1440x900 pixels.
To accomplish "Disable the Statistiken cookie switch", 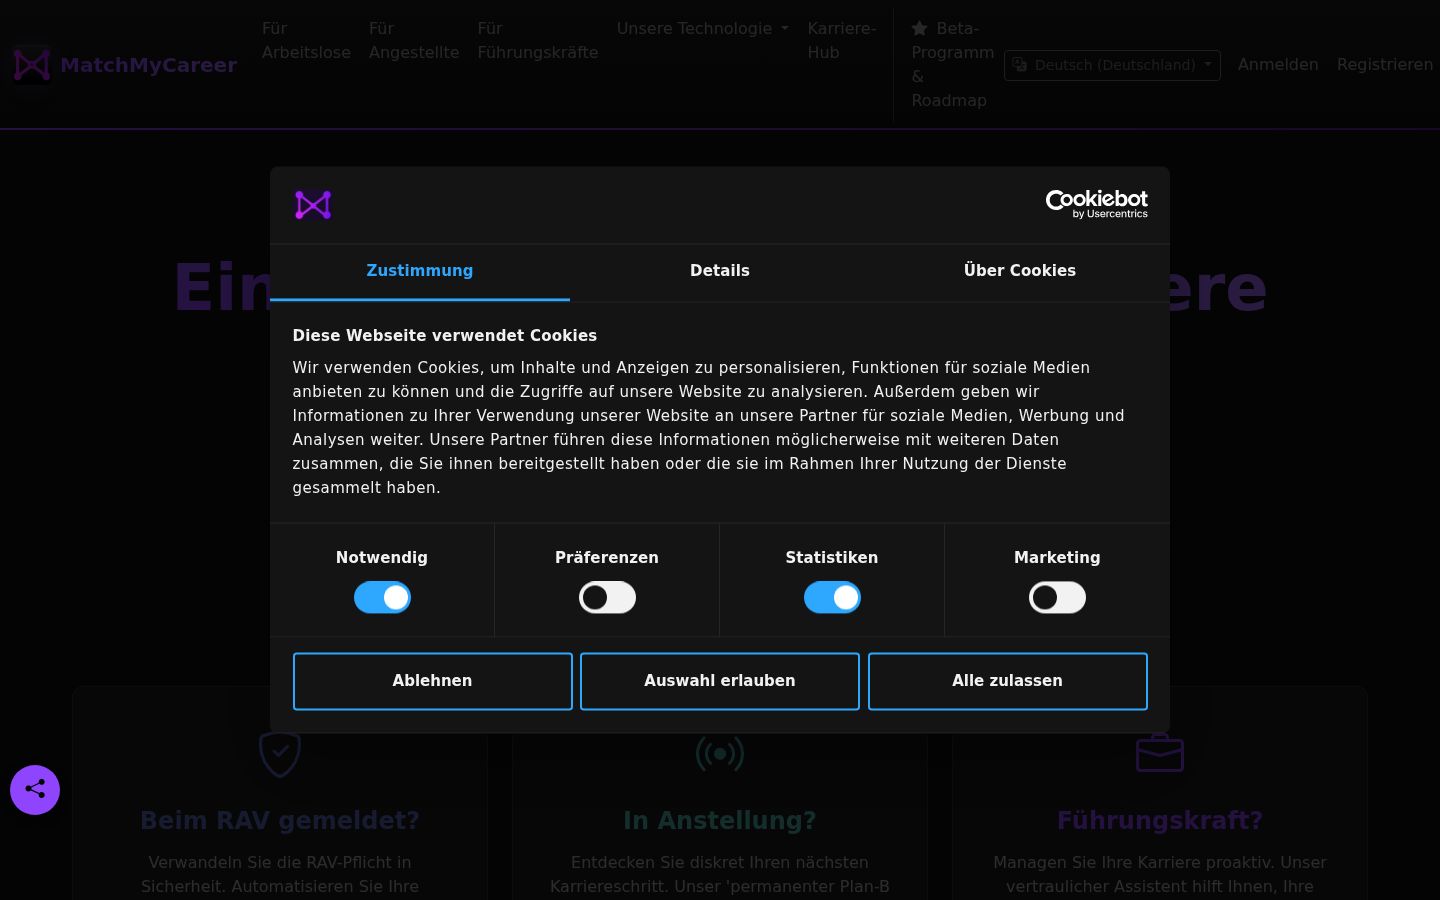I will (x=832, y=598).
